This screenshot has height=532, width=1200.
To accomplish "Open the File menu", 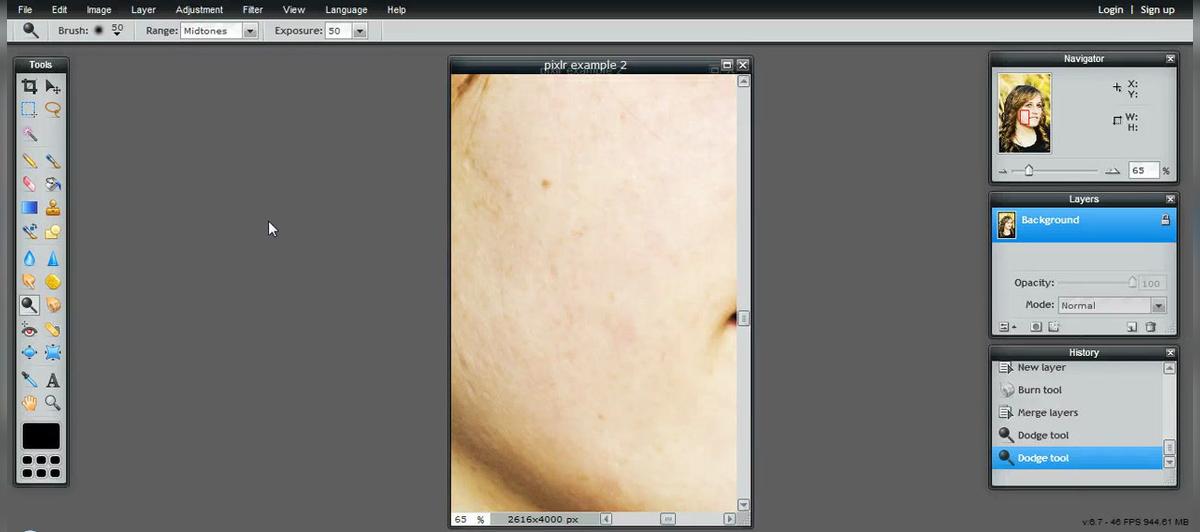I will pos(25,9).
